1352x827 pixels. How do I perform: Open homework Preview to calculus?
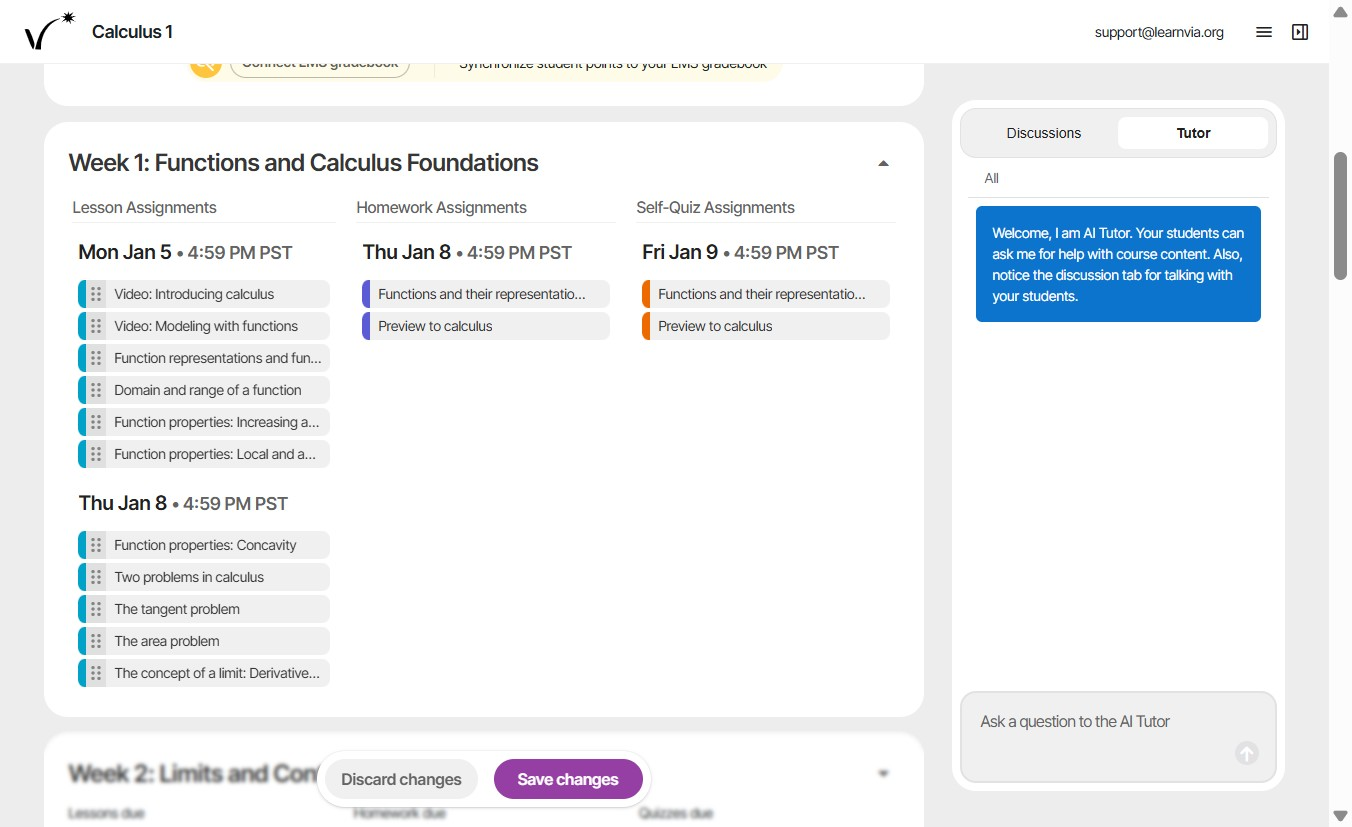[x=486, y=326]
